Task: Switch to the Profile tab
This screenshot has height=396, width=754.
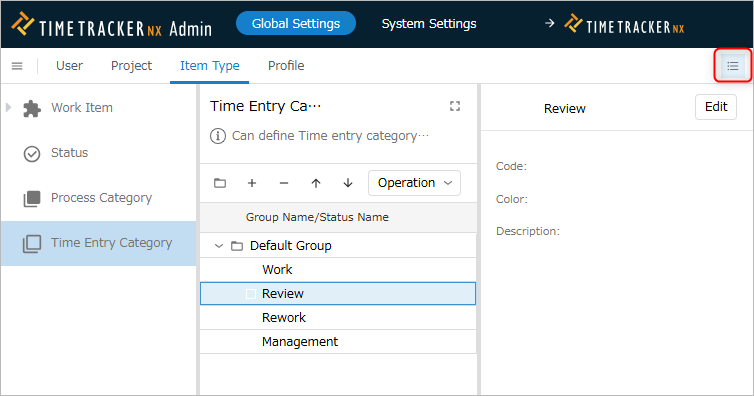Action: coord(286,66)
